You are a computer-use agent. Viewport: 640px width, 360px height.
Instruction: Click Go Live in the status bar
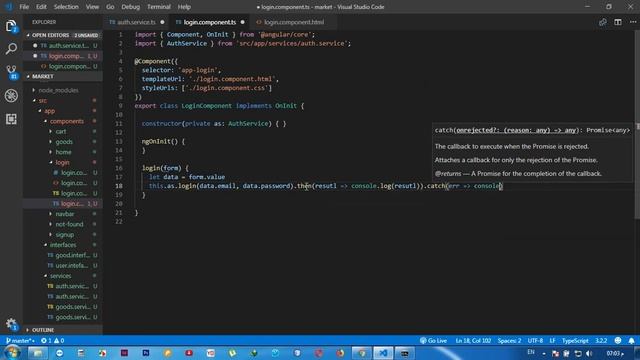(x=433, y=340)
